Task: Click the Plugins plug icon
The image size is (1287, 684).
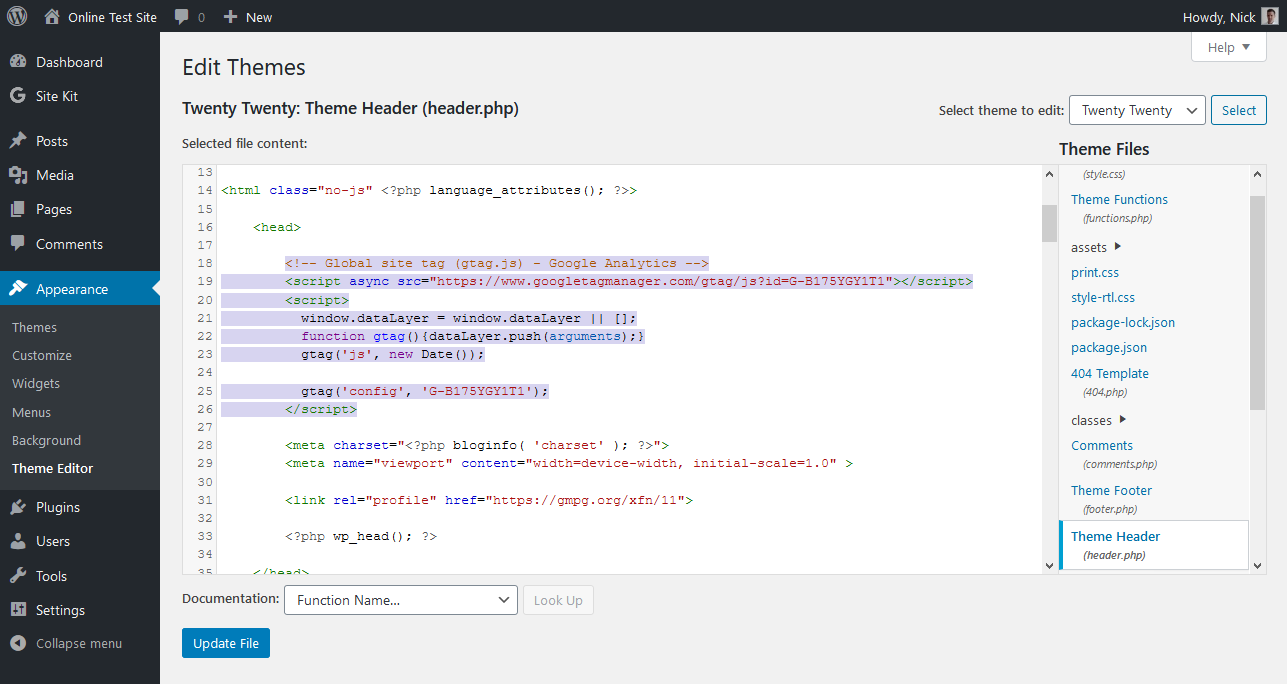Action: [x=18, y=507]
